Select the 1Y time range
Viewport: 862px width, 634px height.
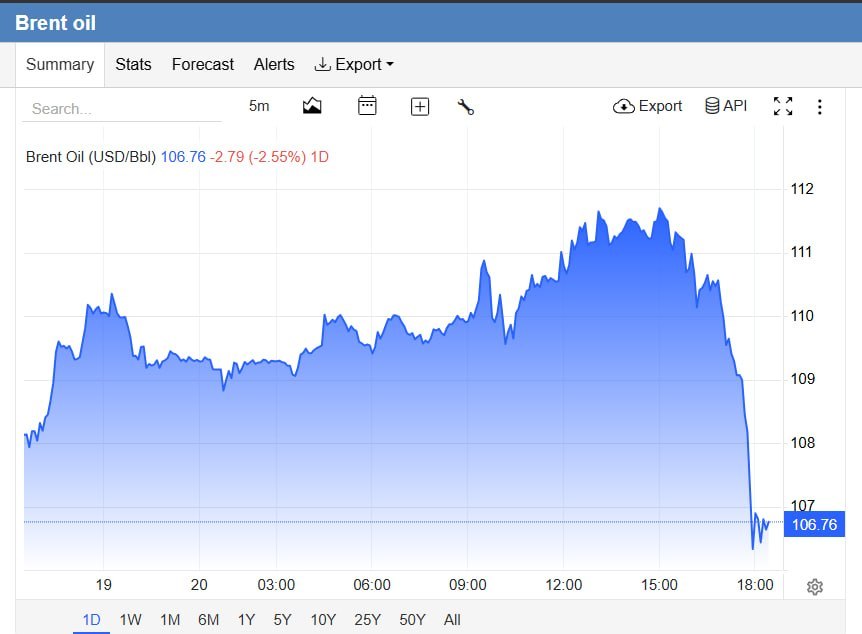[246, 620]
